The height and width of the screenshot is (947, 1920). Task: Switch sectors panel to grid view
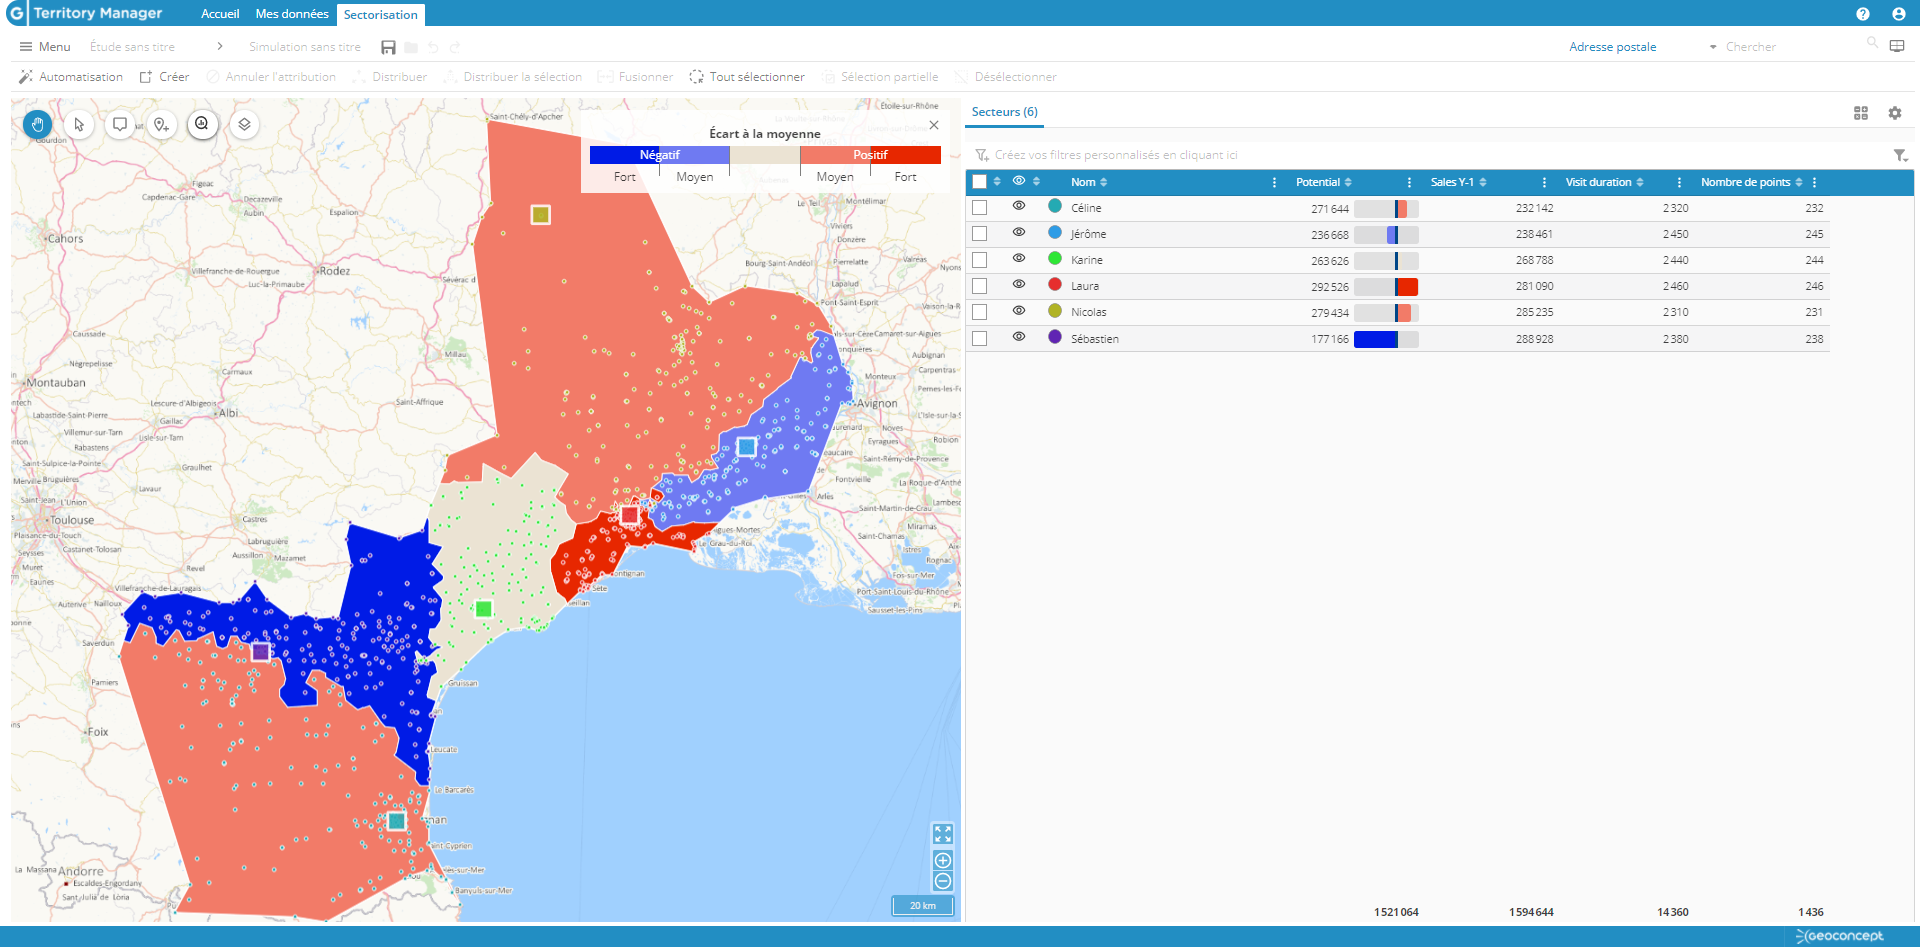tap(1860, 113)
